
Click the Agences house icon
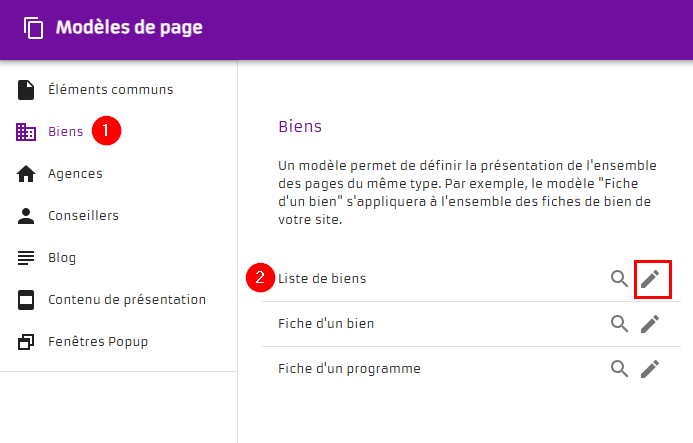[x=27, y=174]
